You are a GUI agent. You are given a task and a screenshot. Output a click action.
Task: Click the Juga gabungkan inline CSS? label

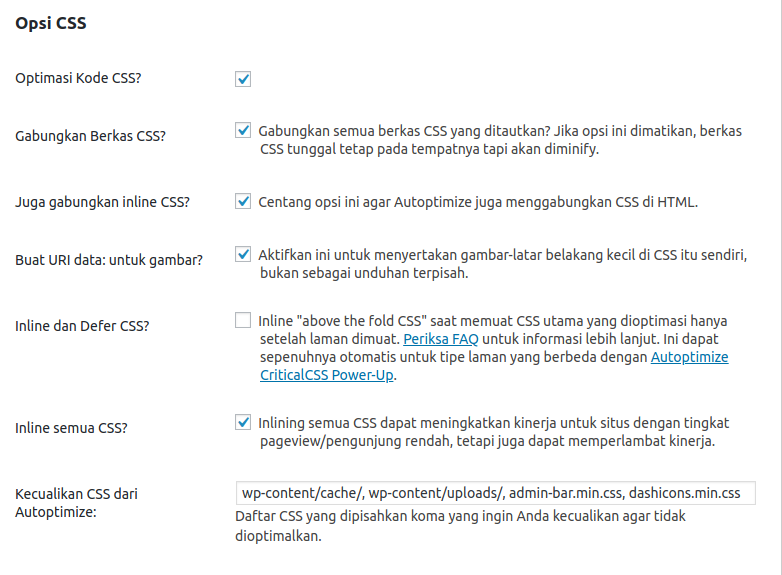click(x=102, y=202)
